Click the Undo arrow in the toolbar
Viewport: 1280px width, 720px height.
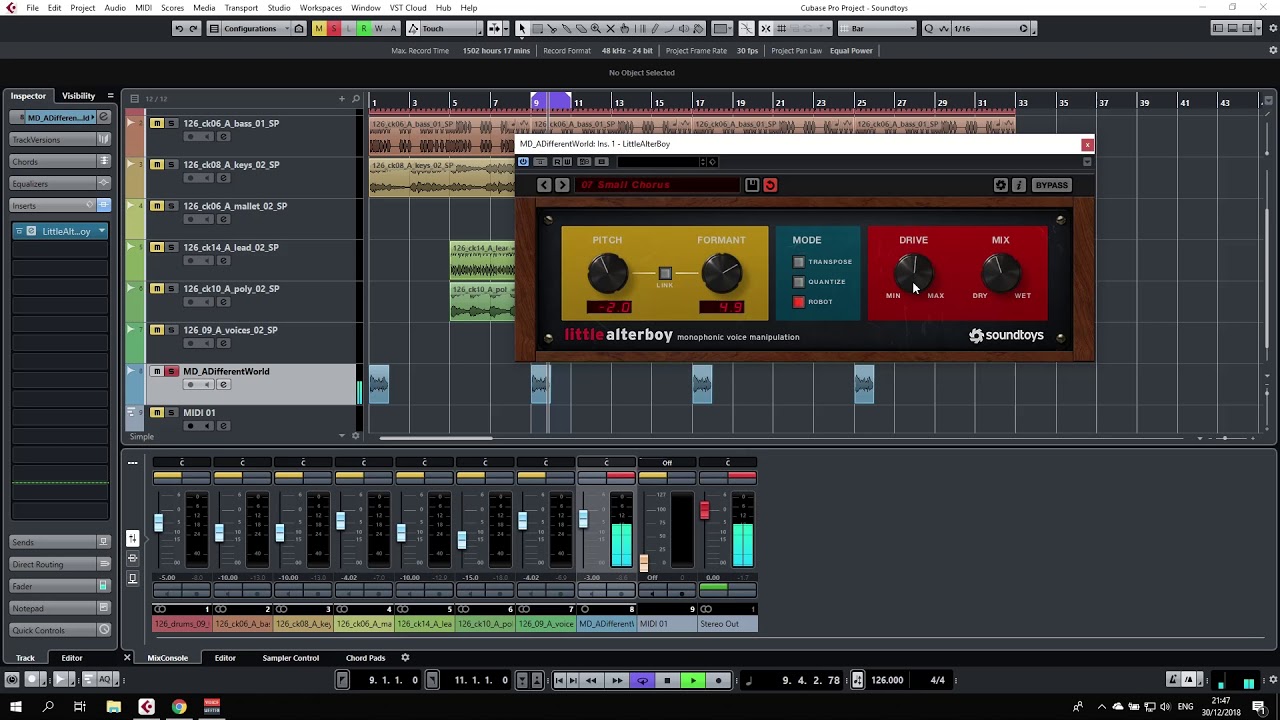pyautogui.click(x=179, y=28)
